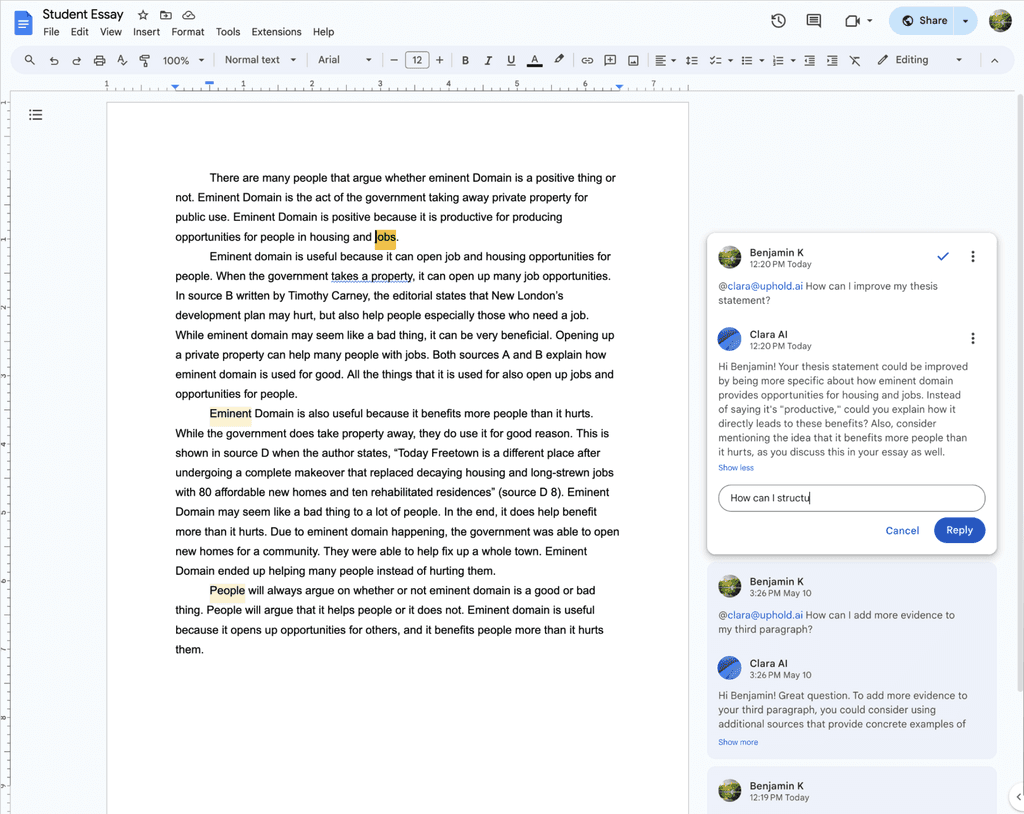The width and height of the screenshot is (1024, 814).
Task: Print the document
Action: [99, 60]
